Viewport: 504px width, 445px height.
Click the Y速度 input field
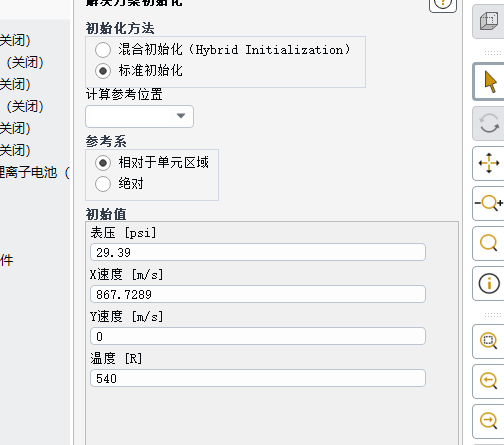click(x=258, y=336)
